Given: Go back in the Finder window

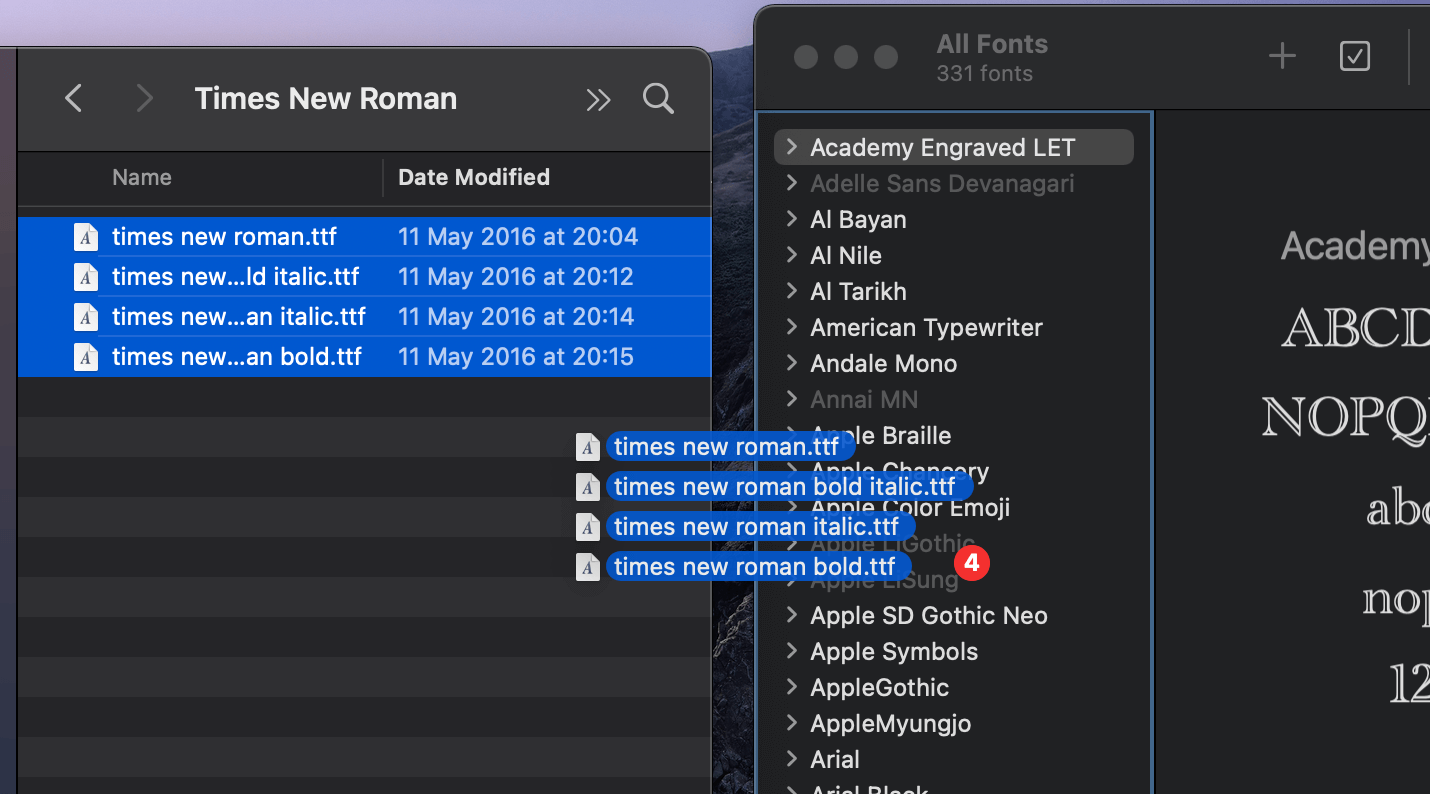Looking at the screenshot, I should point(73,98).
